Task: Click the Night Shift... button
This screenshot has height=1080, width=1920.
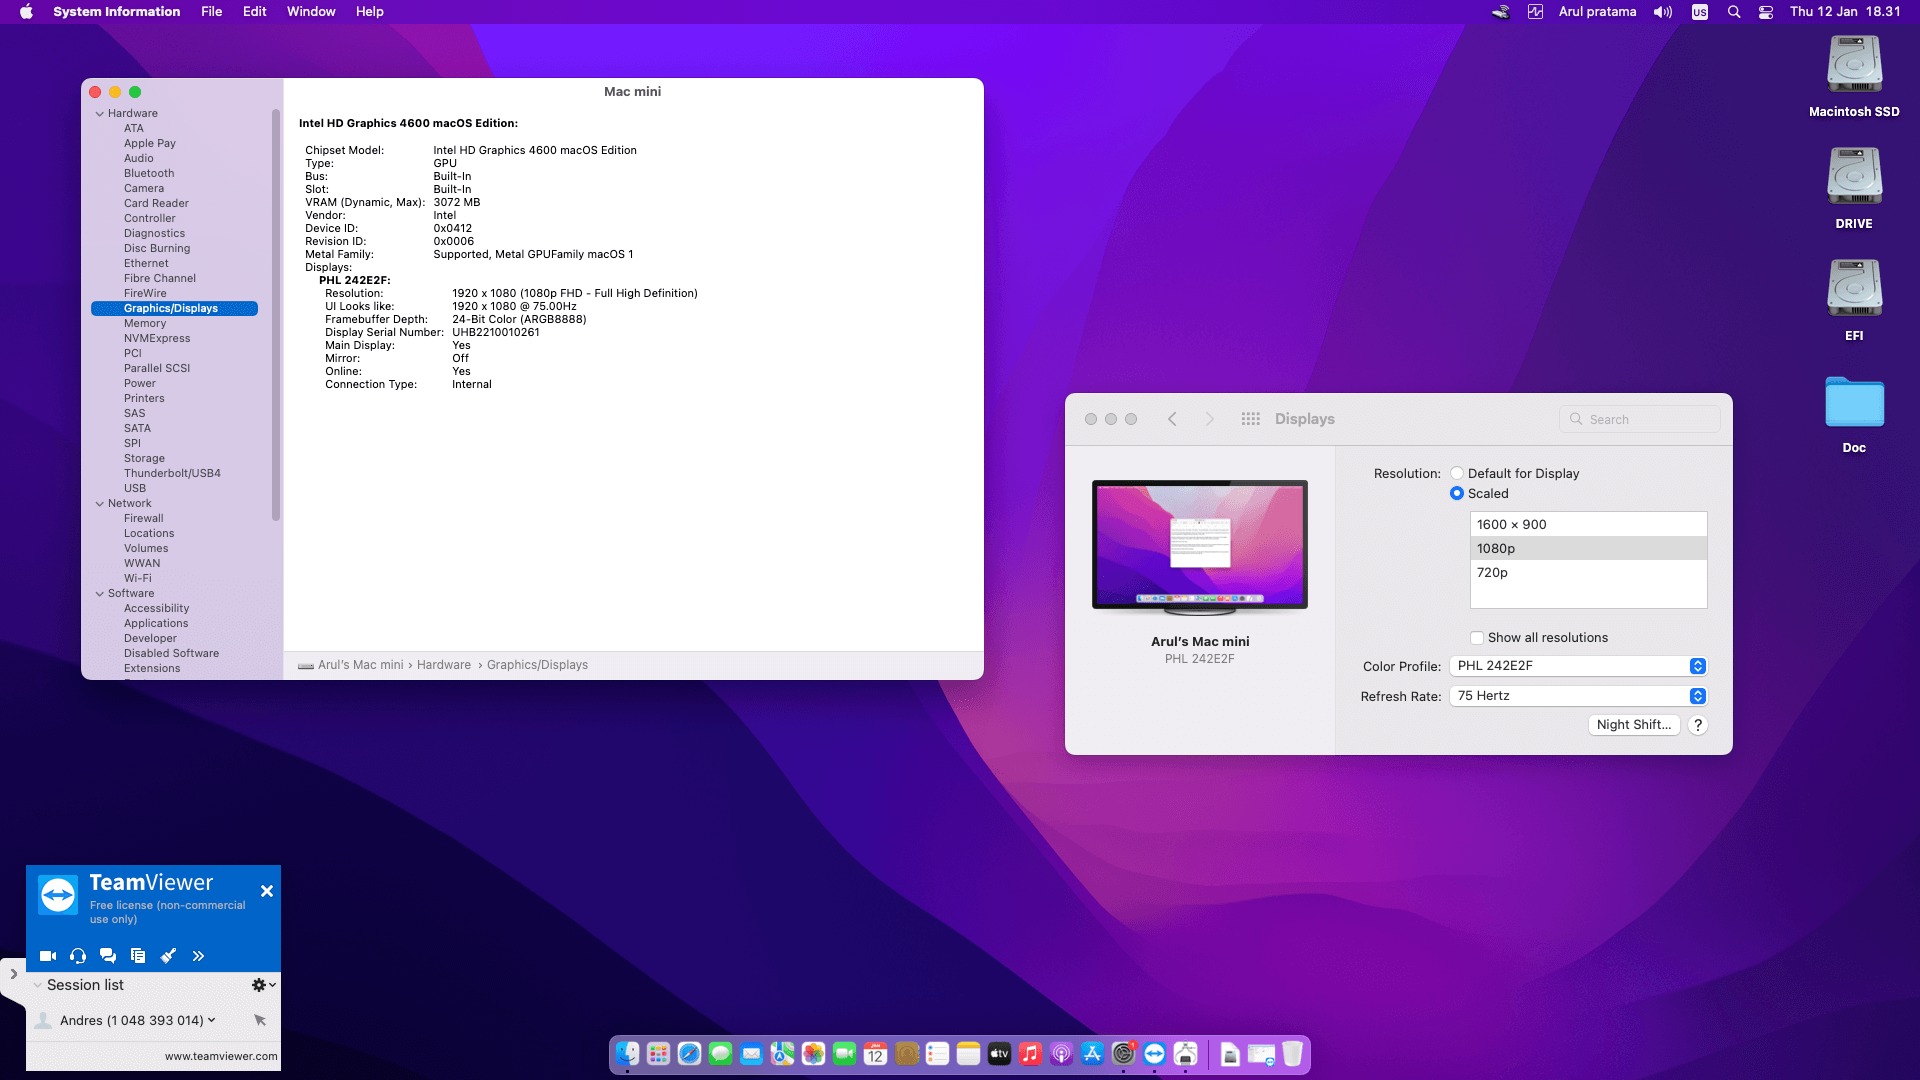Action: (1633, 725)
